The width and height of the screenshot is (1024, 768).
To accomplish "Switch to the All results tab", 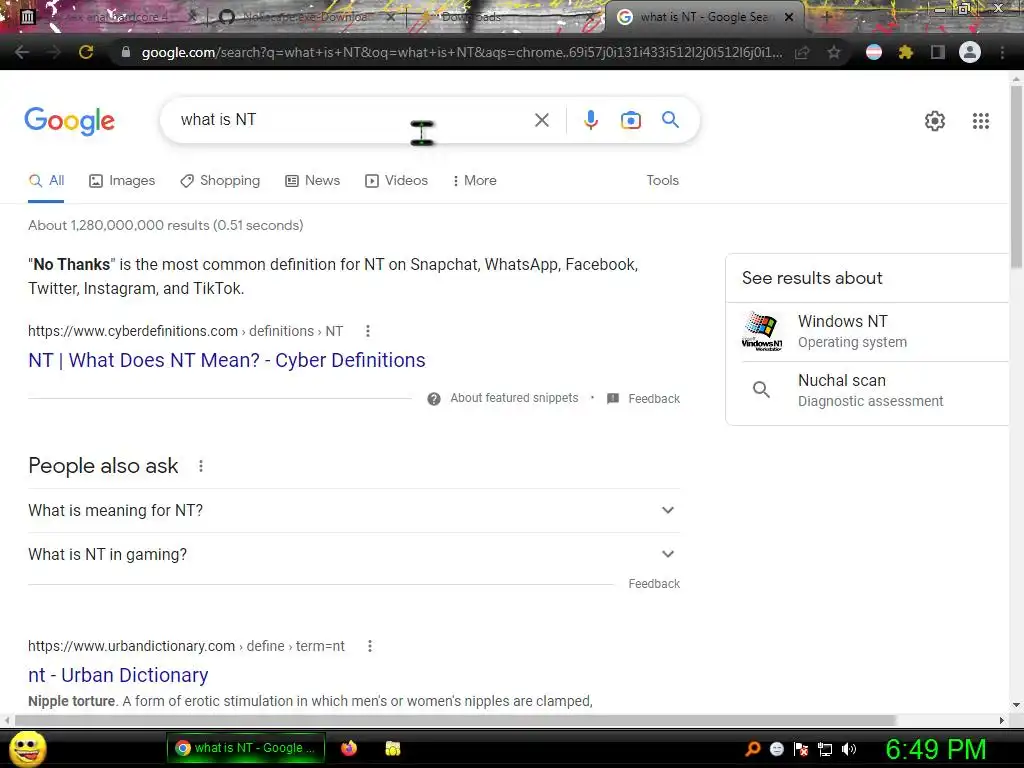I will [x=46, y=181].
